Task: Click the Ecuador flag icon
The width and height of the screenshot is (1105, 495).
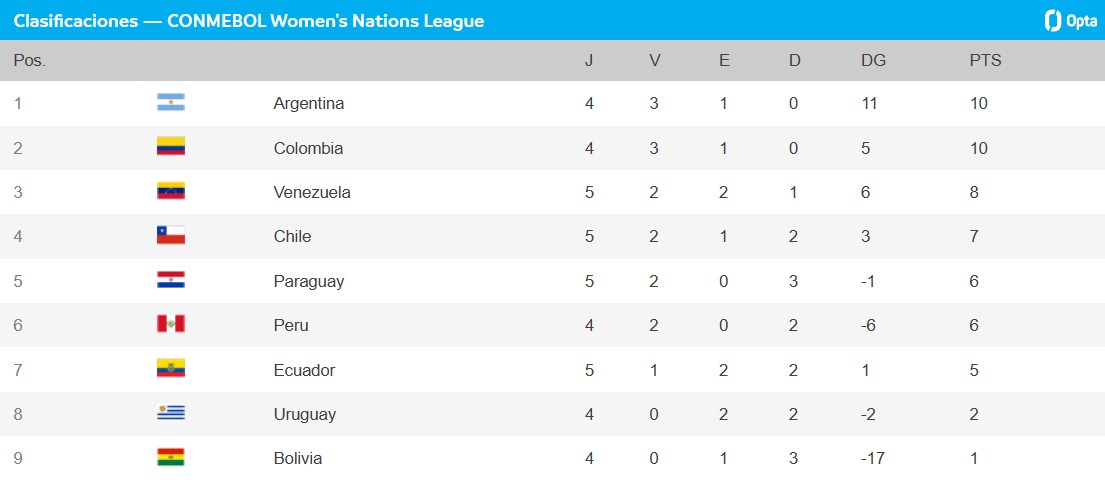Action: pos(171,369)
